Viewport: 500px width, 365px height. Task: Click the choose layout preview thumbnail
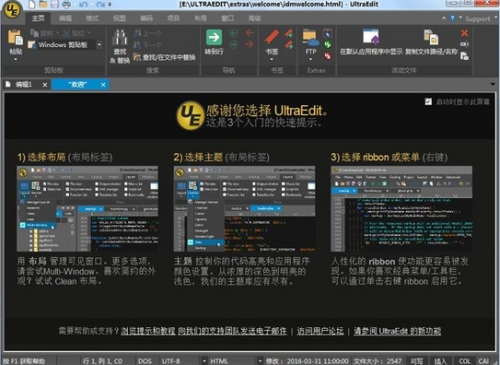tap(87, 209)
